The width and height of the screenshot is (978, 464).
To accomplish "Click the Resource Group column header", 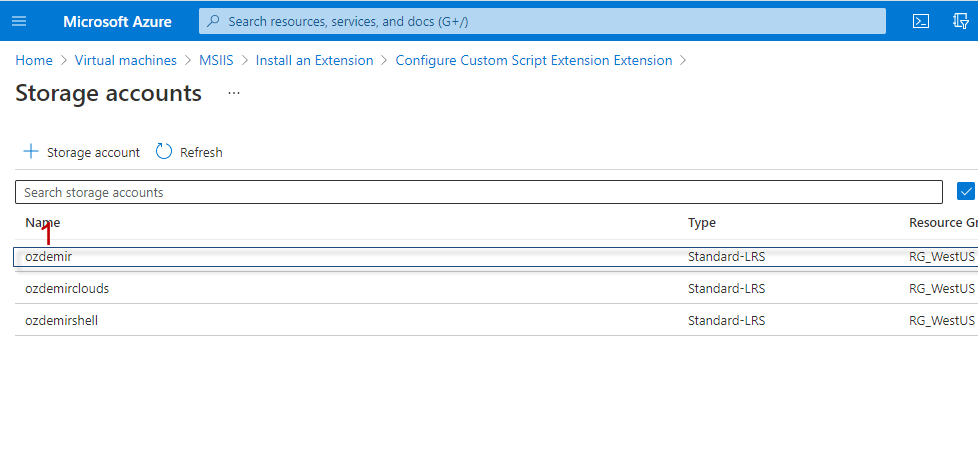I will [943, 223].
